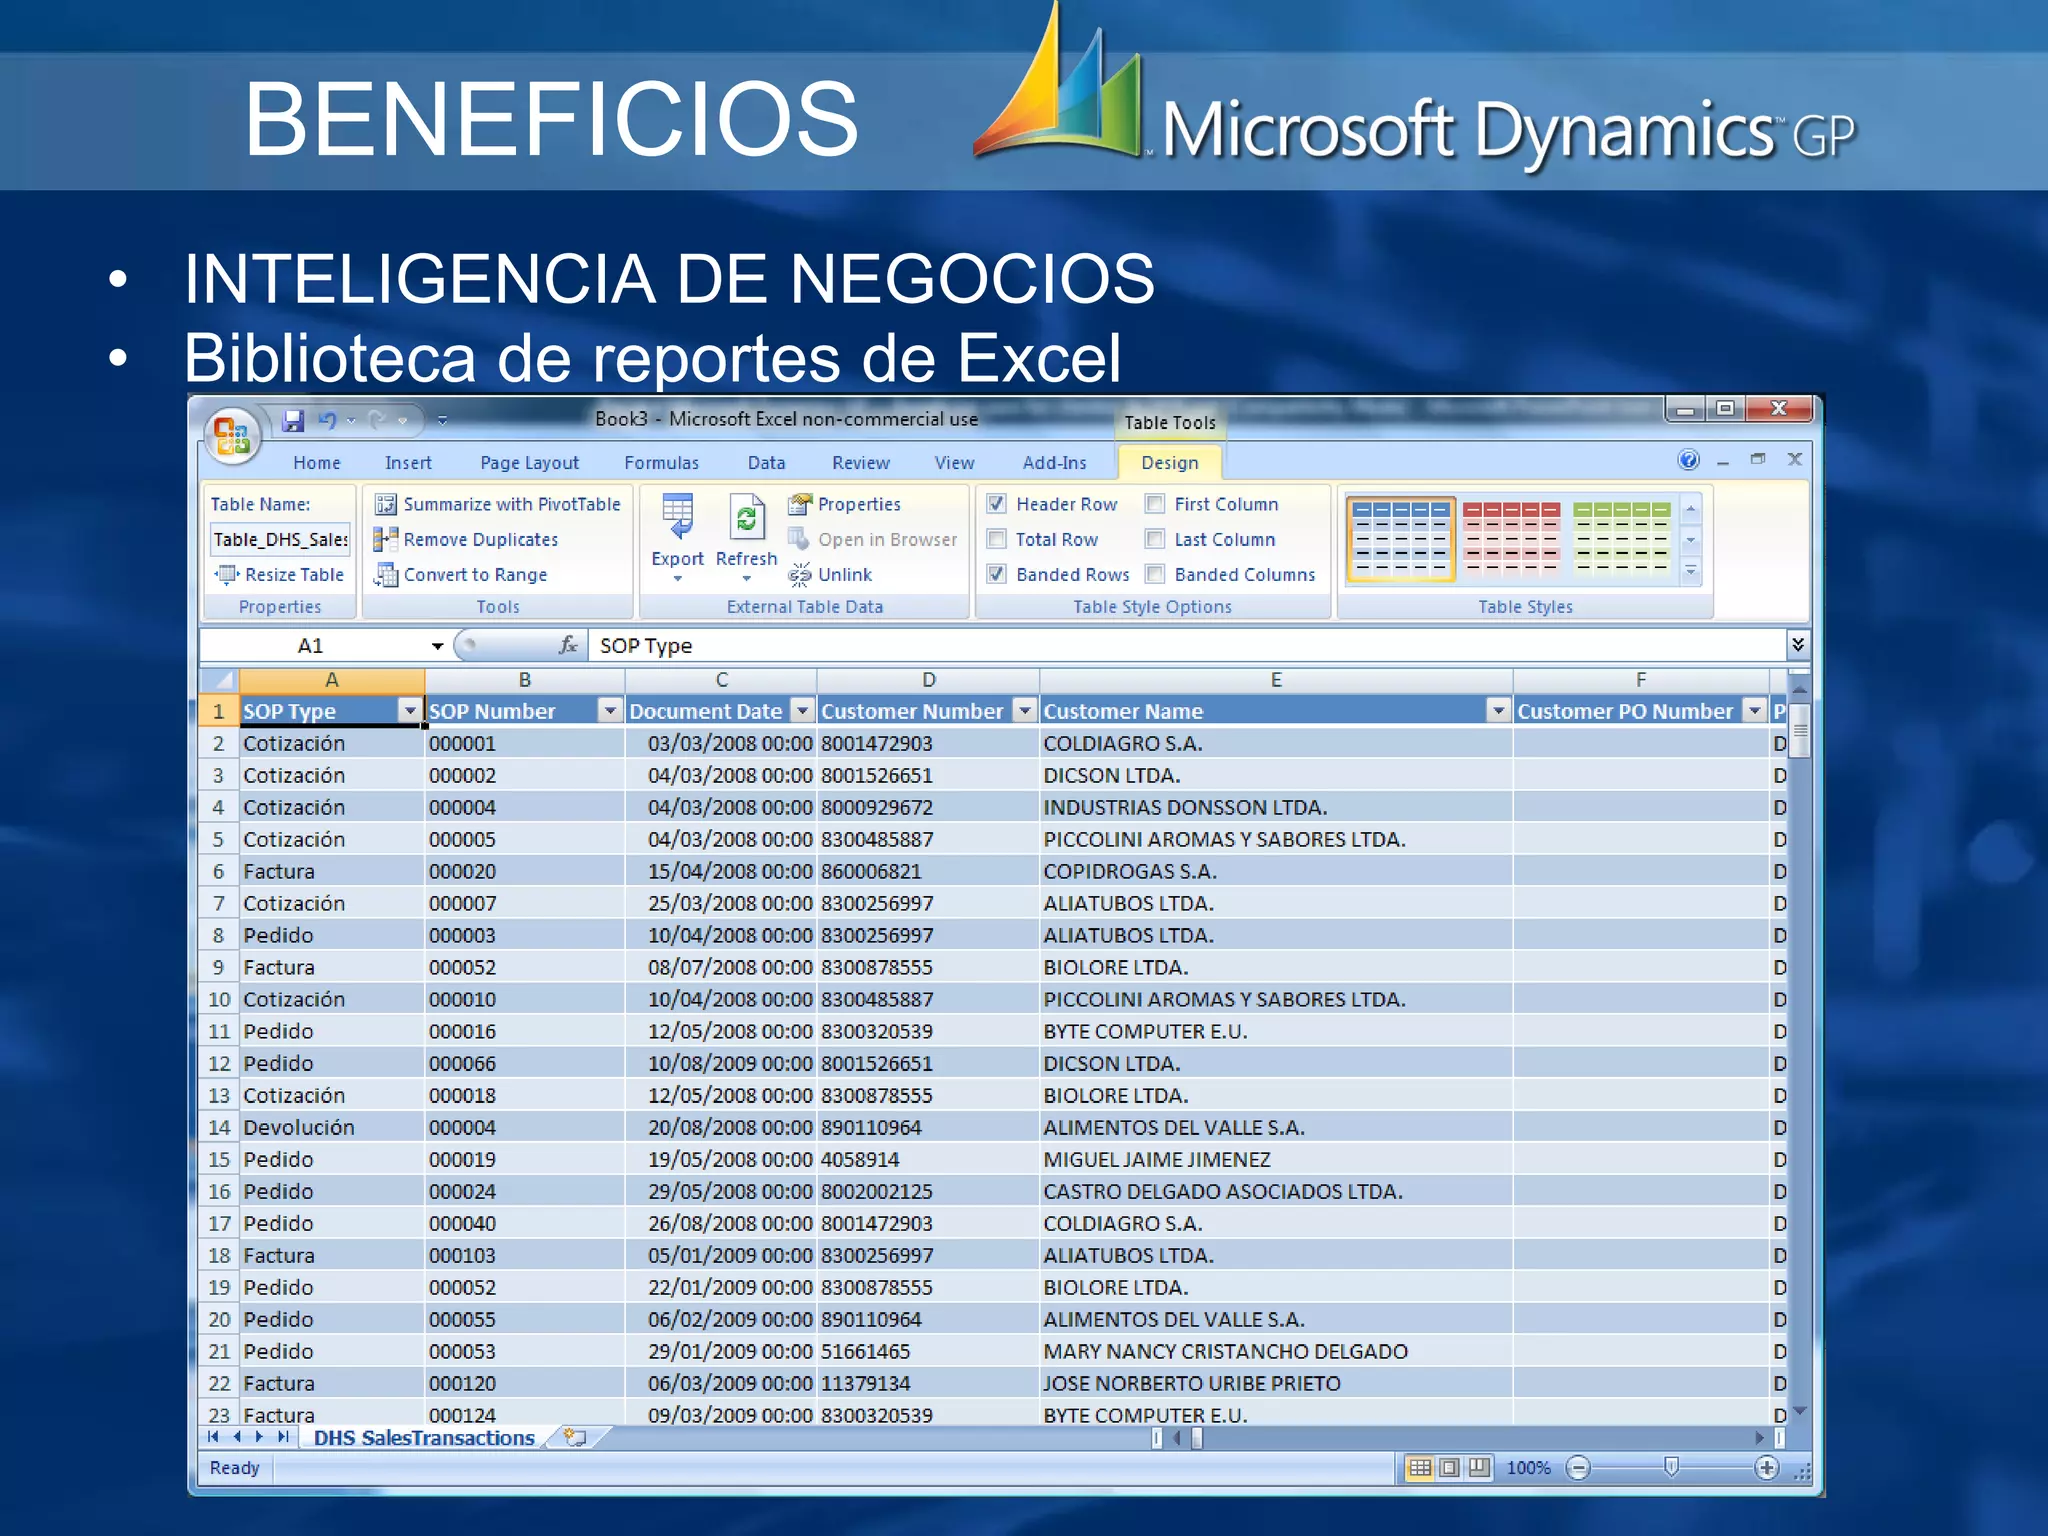Open the Insert ribbon tab
The width and height of the screenshot is (2048, 1536).
[x=408, y=463]
